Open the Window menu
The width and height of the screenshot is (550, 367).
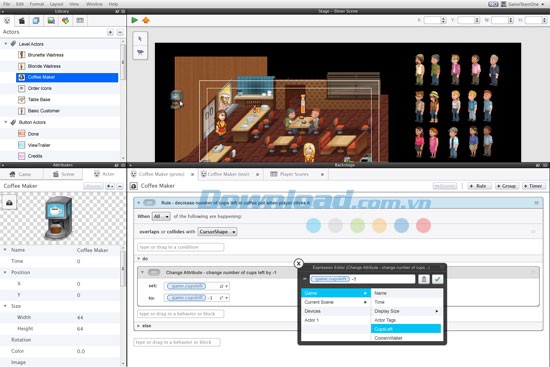(94, 4)
